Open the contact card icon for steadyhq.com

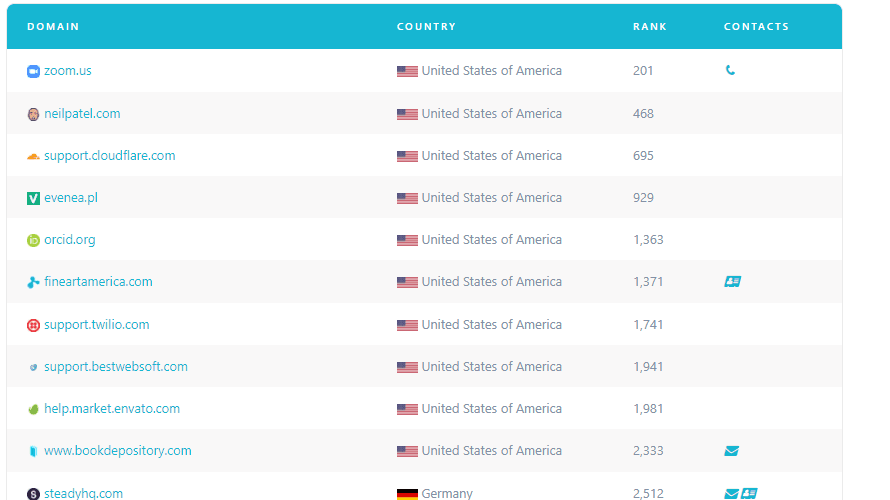pyautogui.click(x=749, y=494)
